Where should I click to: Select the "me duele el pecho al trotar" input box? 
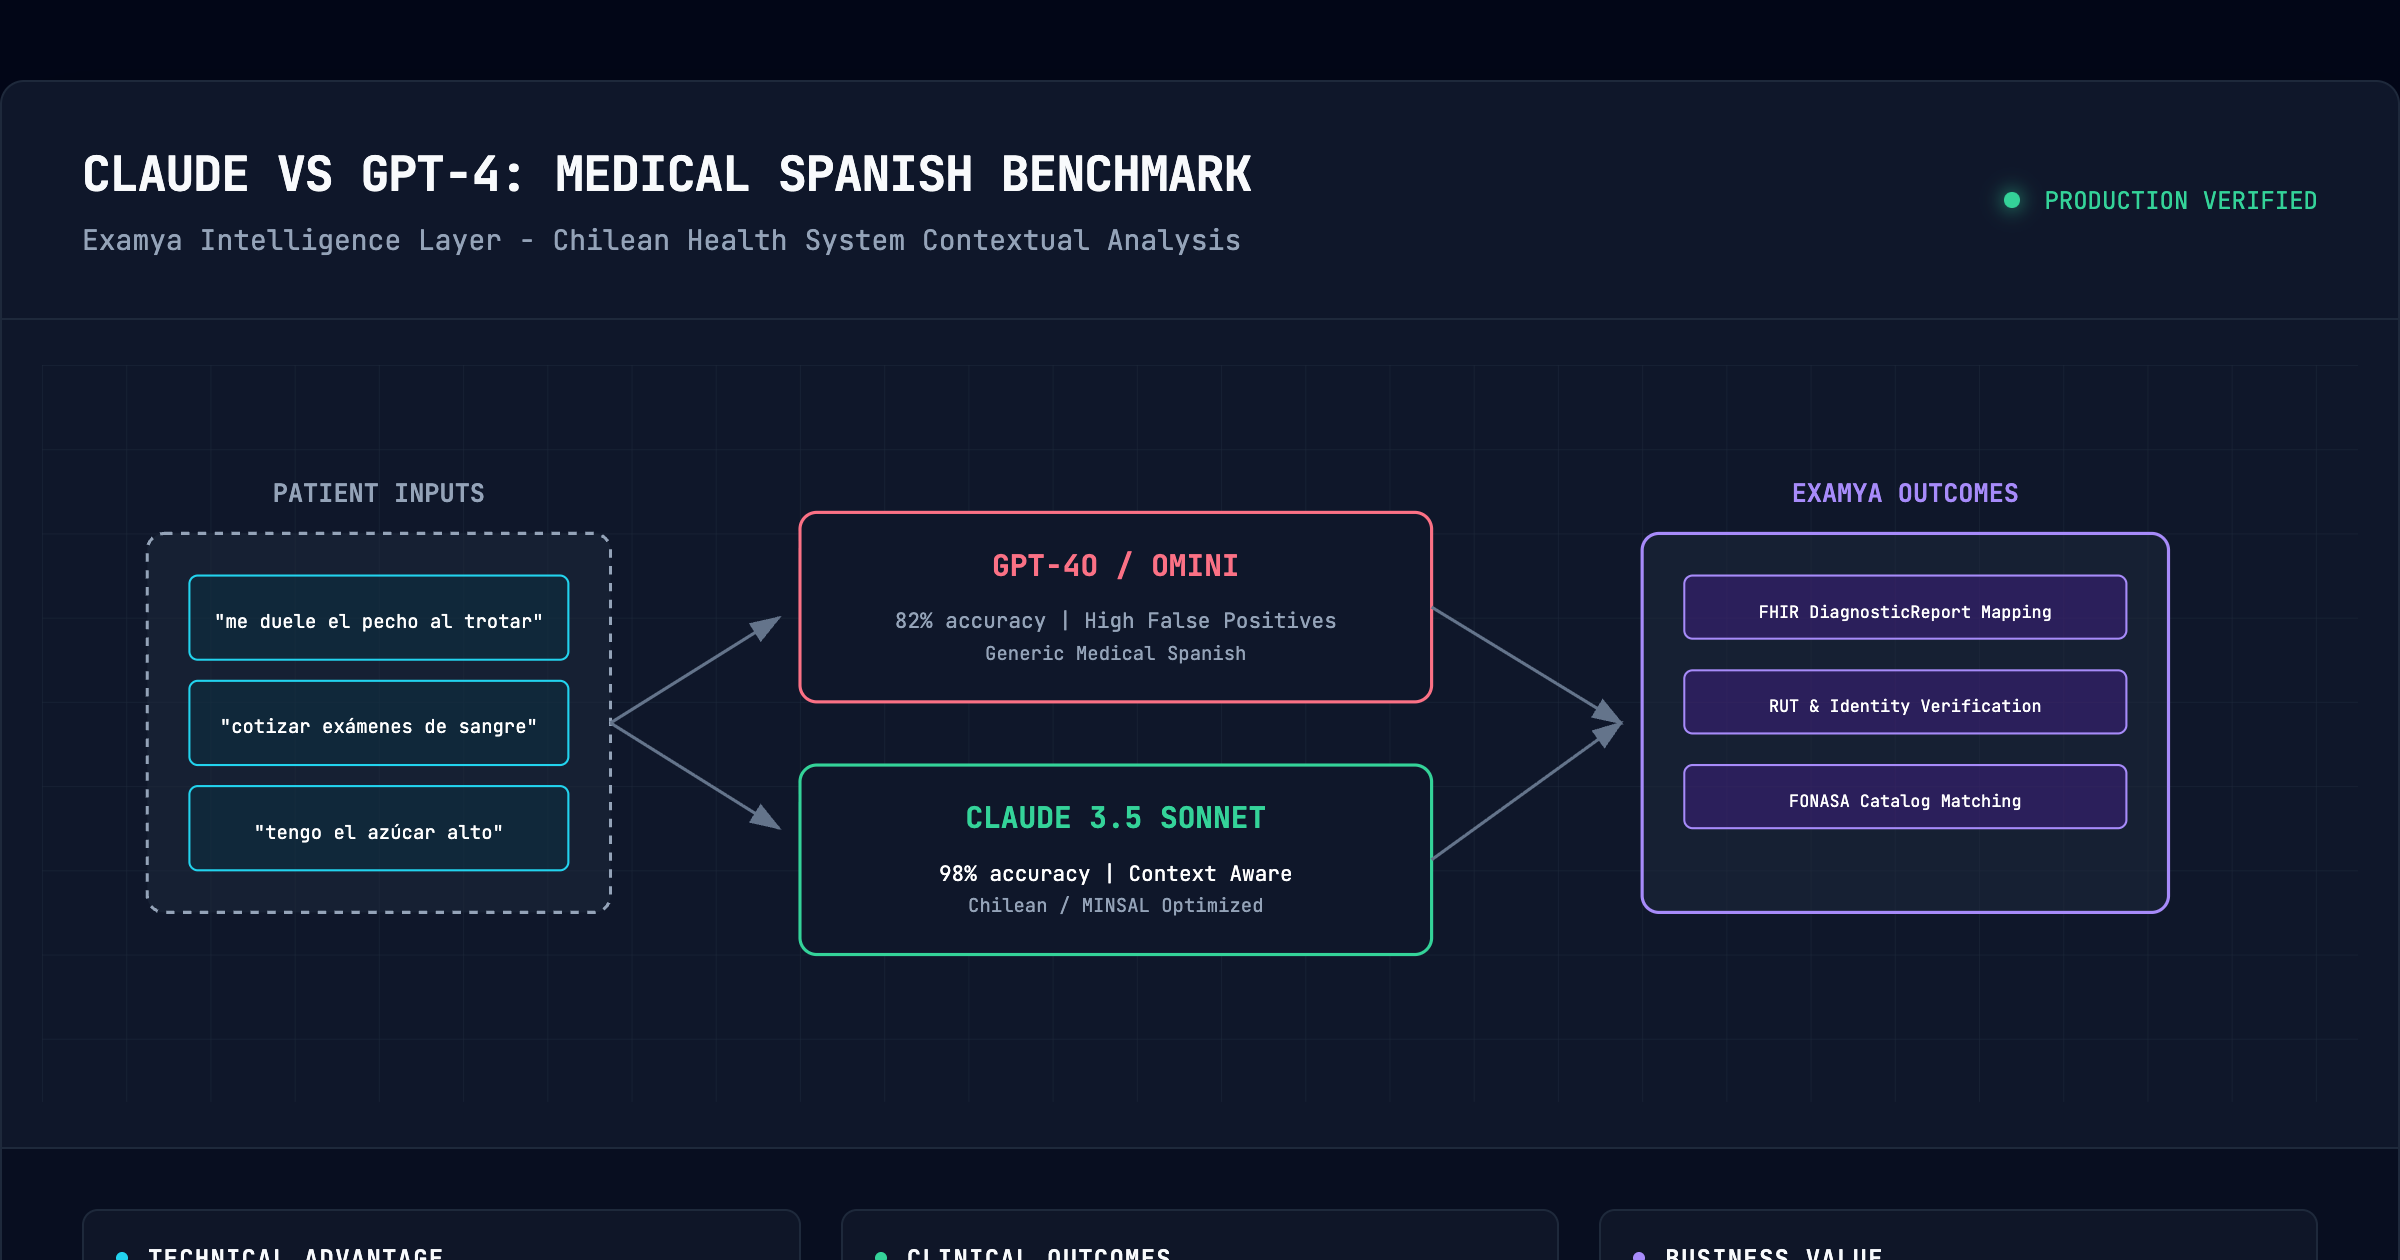click(x=379, y=618)
